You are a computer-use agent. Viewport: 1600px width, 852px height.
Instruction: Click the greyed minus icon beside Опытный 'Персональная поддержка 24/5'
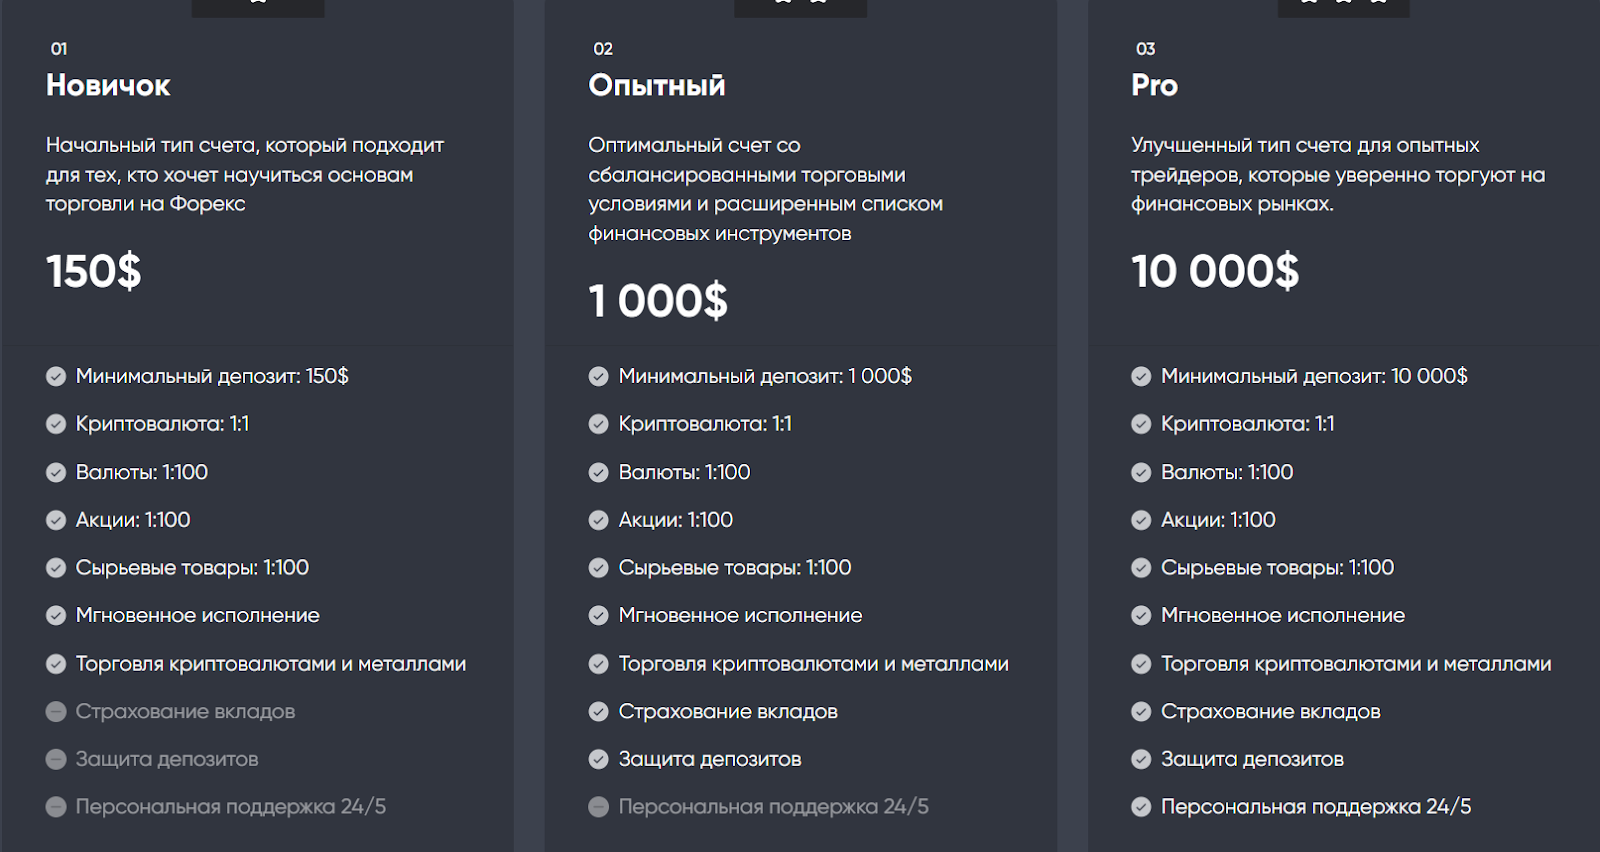pos(598,807)
